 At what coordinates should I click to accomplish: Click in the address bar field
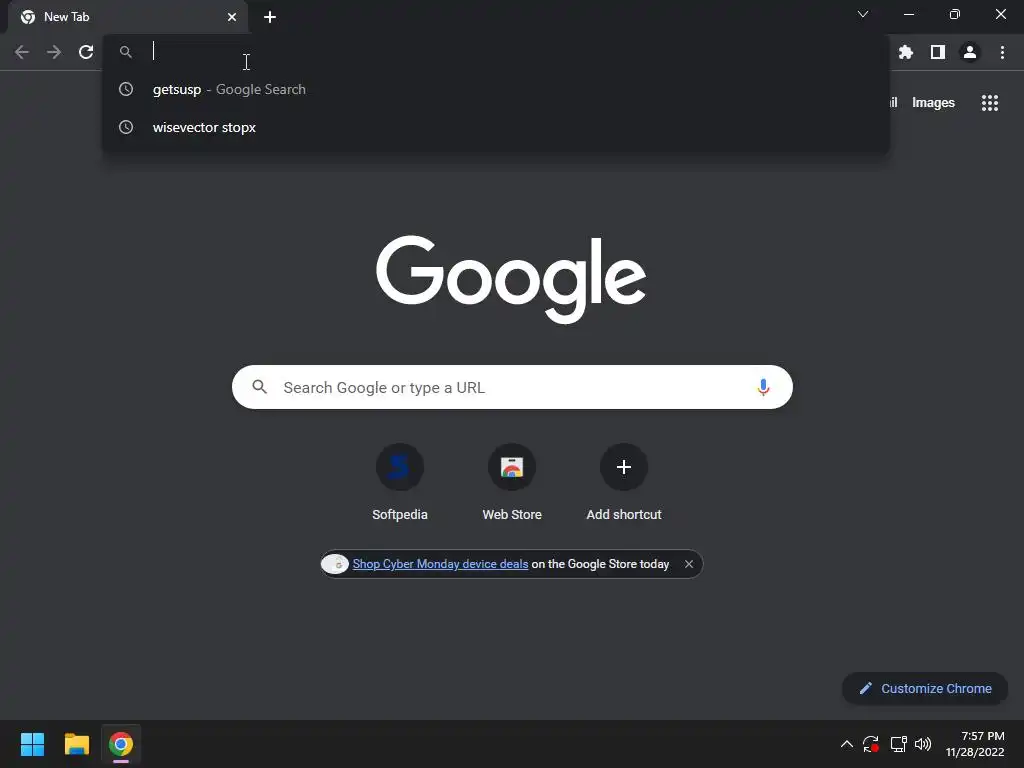[496, 52]
